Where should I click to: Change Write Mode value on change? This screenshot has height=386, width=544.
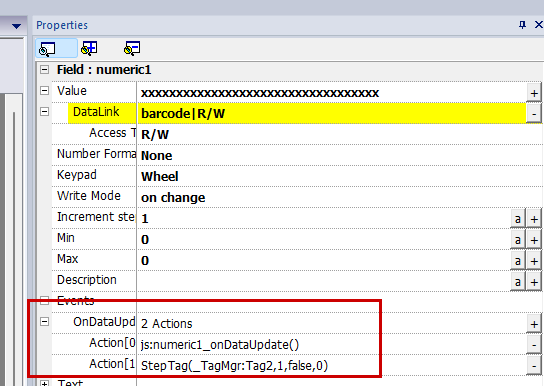340,198
